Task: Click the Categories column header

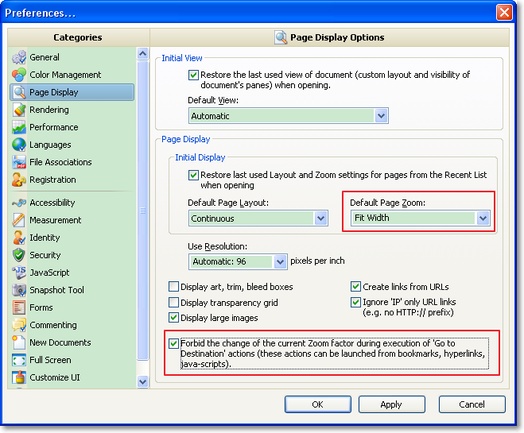Action: (x=78, y=37)
